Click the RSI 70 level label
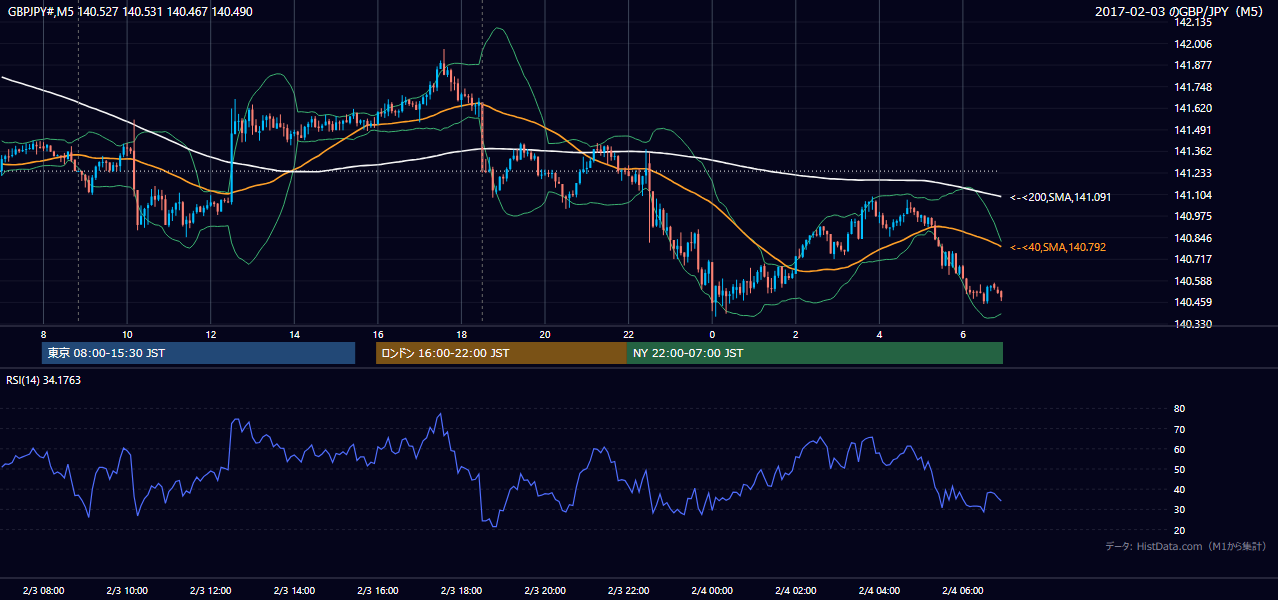The height and width of the screenshot is (600, 1278). tap(1179, 429)
